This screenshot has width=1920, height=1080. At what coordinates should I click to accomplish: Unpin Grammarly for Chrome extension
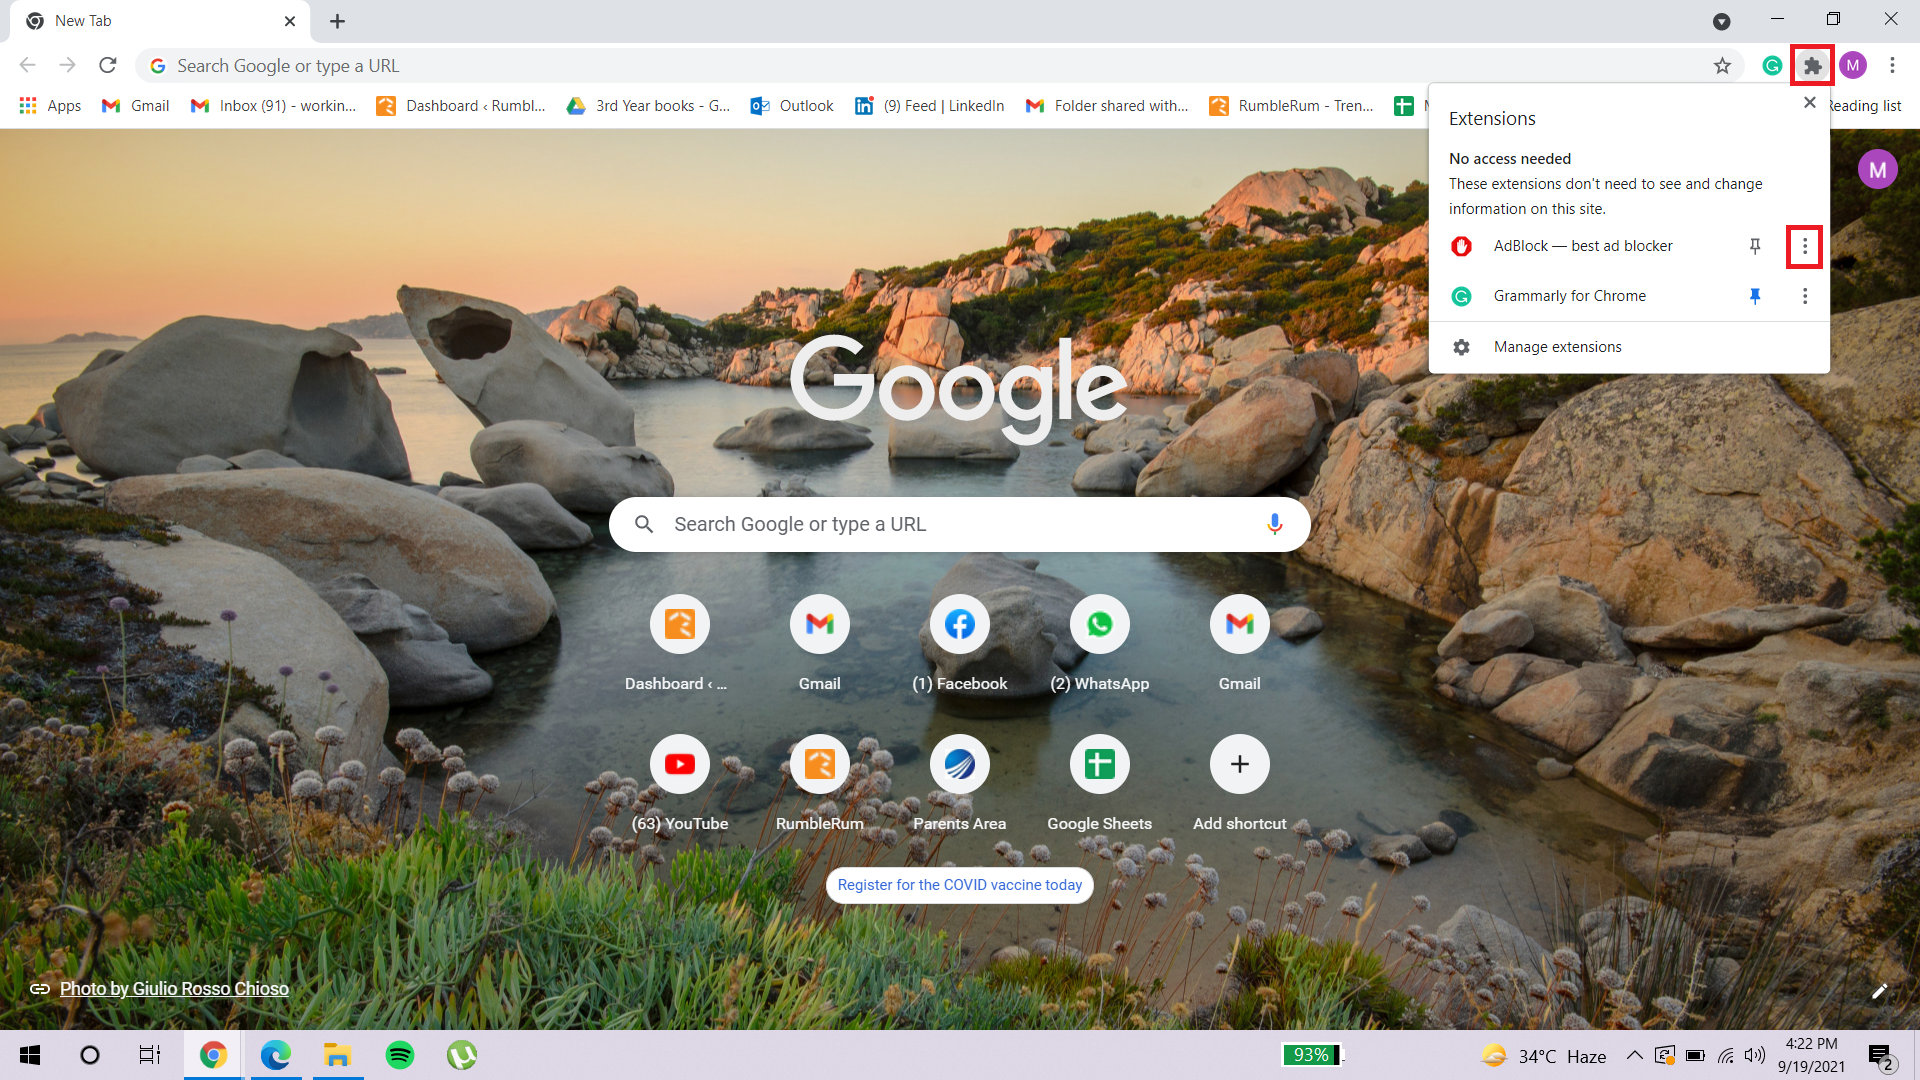point(1755,296)
